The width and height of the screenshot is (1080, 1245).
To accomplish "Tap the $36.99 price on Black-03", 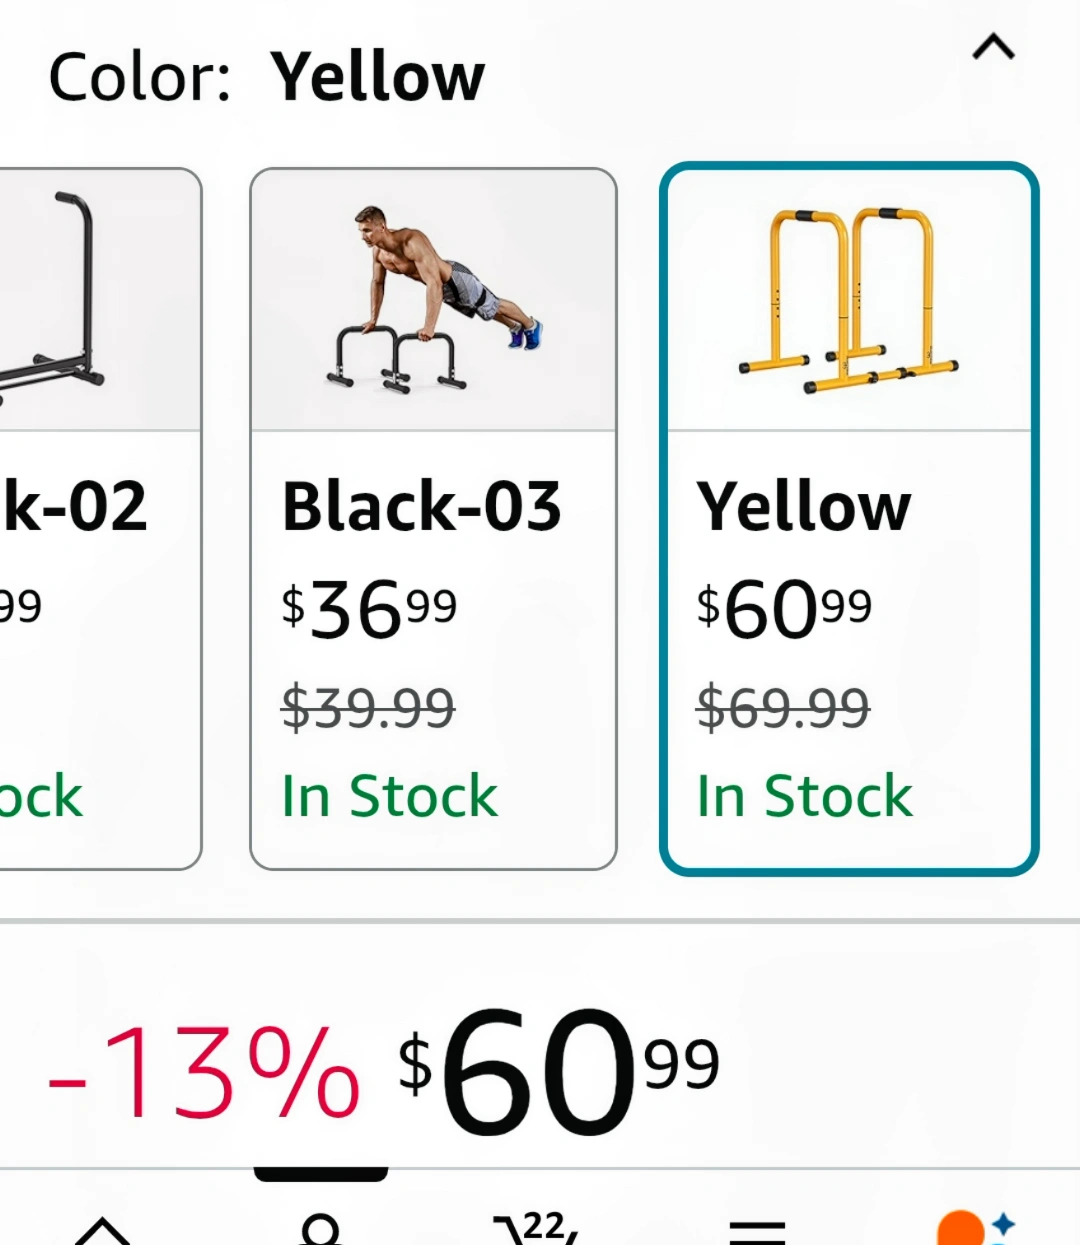I will click(x=369, y=609).
